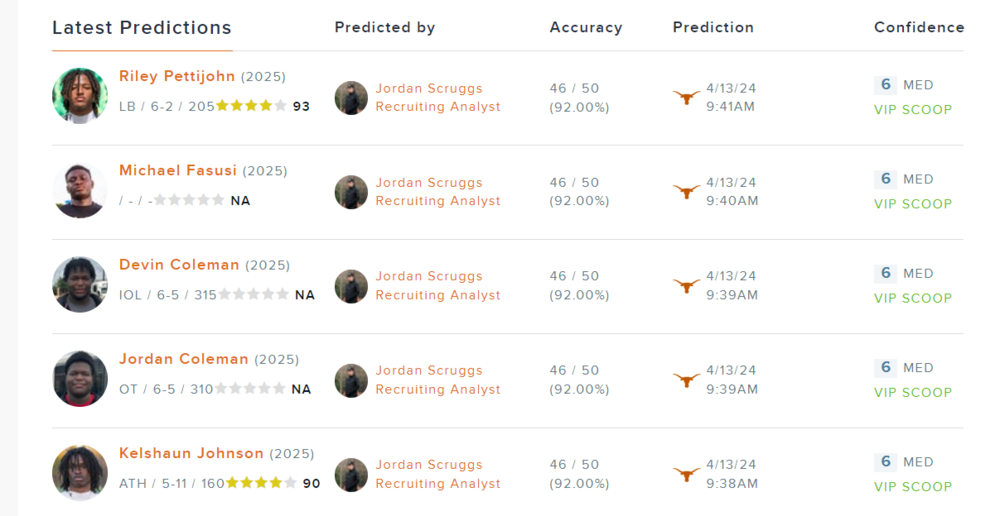Click analyst avatar in Devin Coleman row
The width and height of the screenshot is (1000, 516).
pos(351,286)
